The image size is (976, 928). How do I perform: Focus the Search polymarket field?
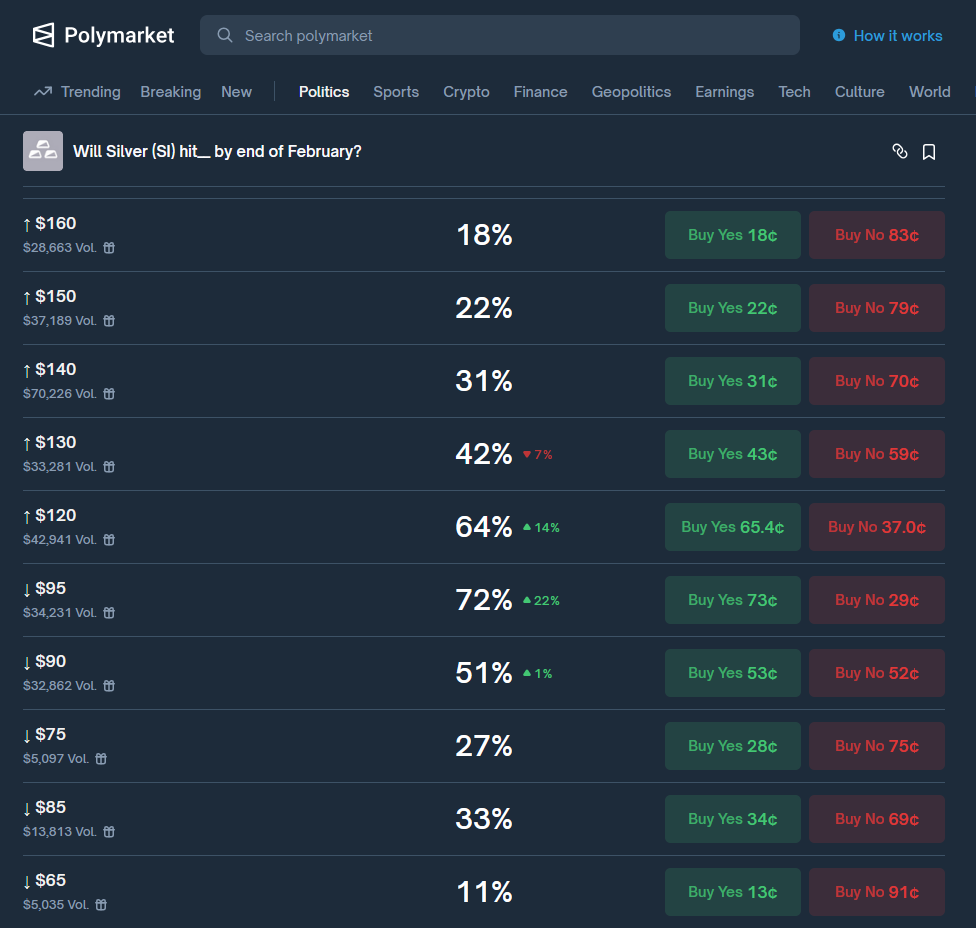tap(500, 35)
